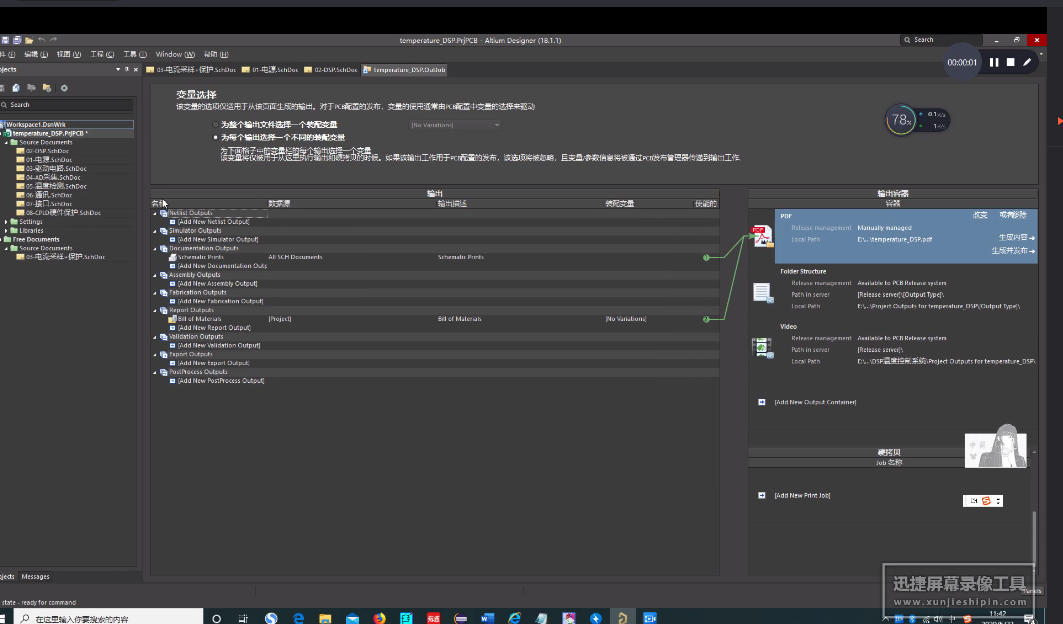
Task: Collapse the Export Outputs group
Action: coord(155,354)
